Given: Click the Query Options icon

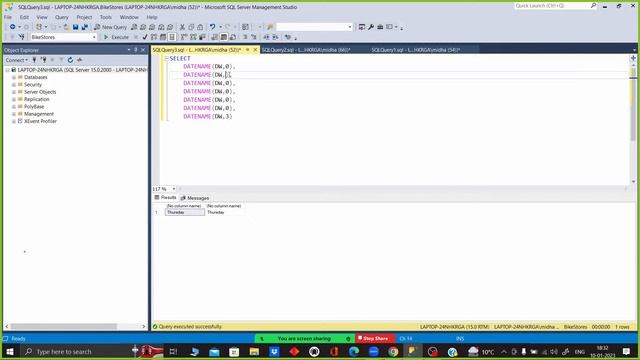Looking at the screenshot, I should click(x=163, y=37).
